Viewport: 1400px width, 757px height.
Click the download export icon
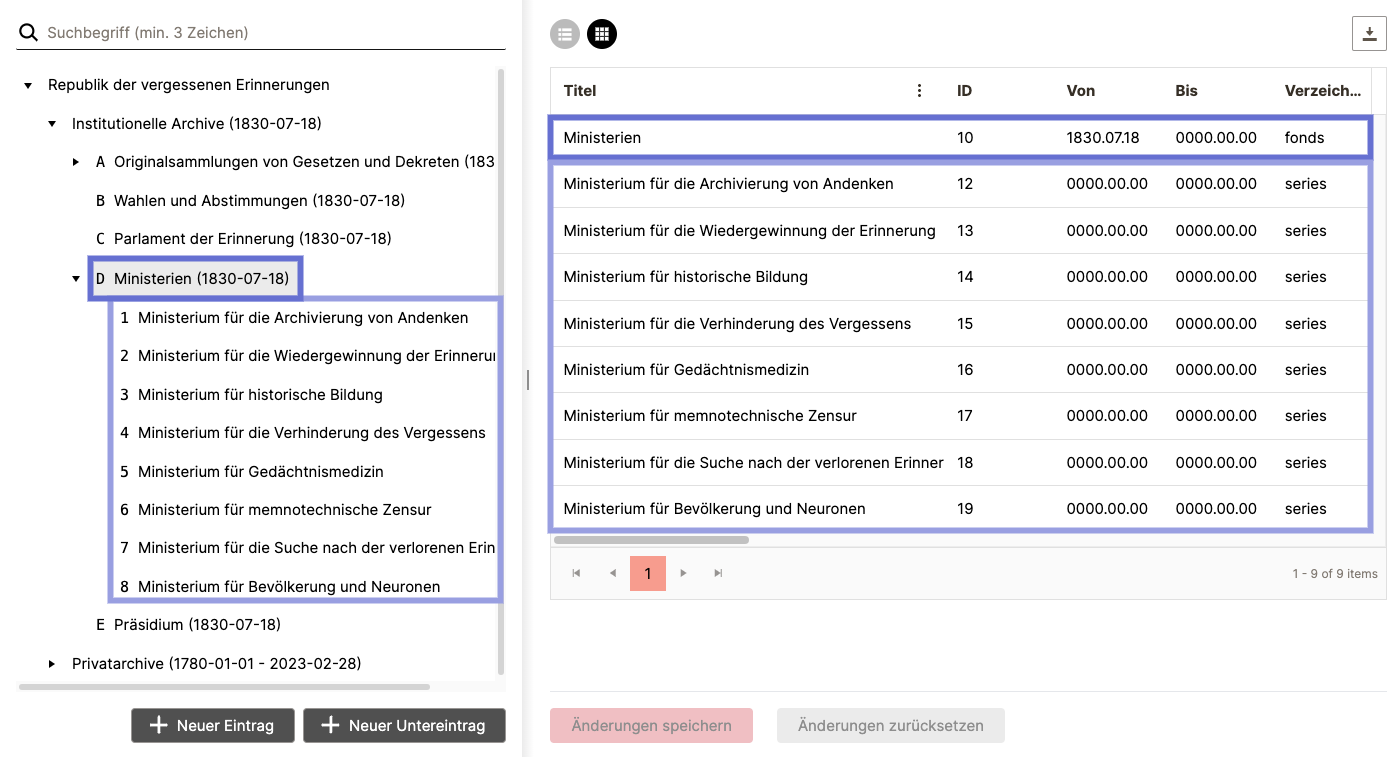pos(1369,34)
